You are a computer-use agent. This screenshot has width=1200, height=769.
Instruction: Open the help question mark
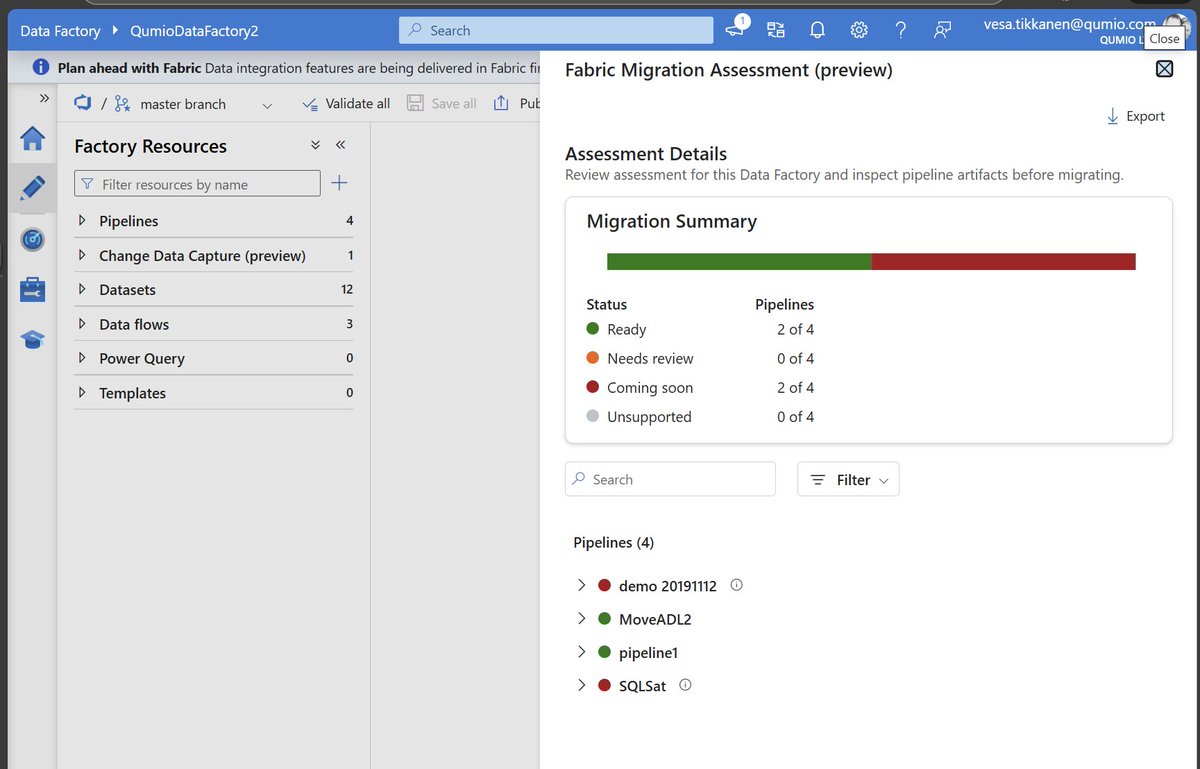[x=901, y=30]
